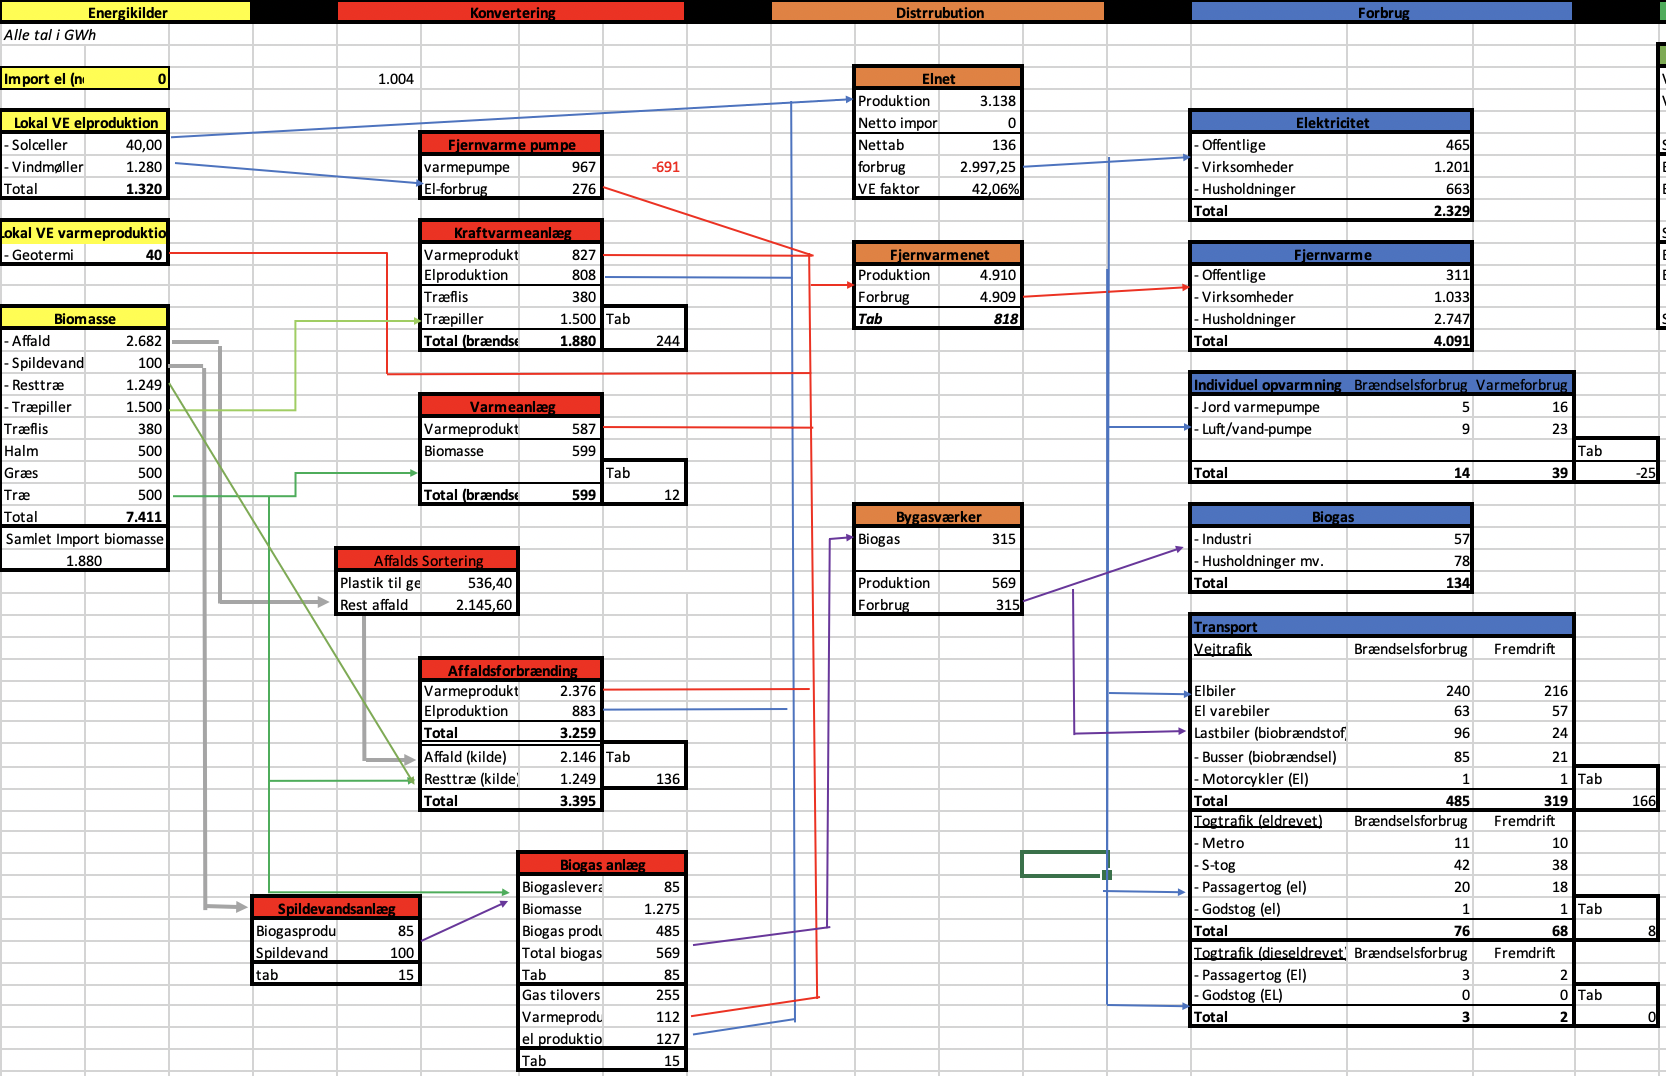Click Kraftvarmeanlæg Træpiller value 1.500
The width and height of the screenshot is (1666, 1076).
(577, 319)
